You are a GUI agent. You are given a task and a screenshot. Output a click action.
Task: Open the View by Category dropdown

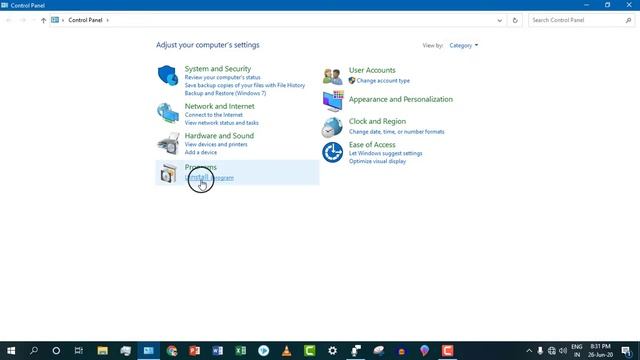point(464,45)
